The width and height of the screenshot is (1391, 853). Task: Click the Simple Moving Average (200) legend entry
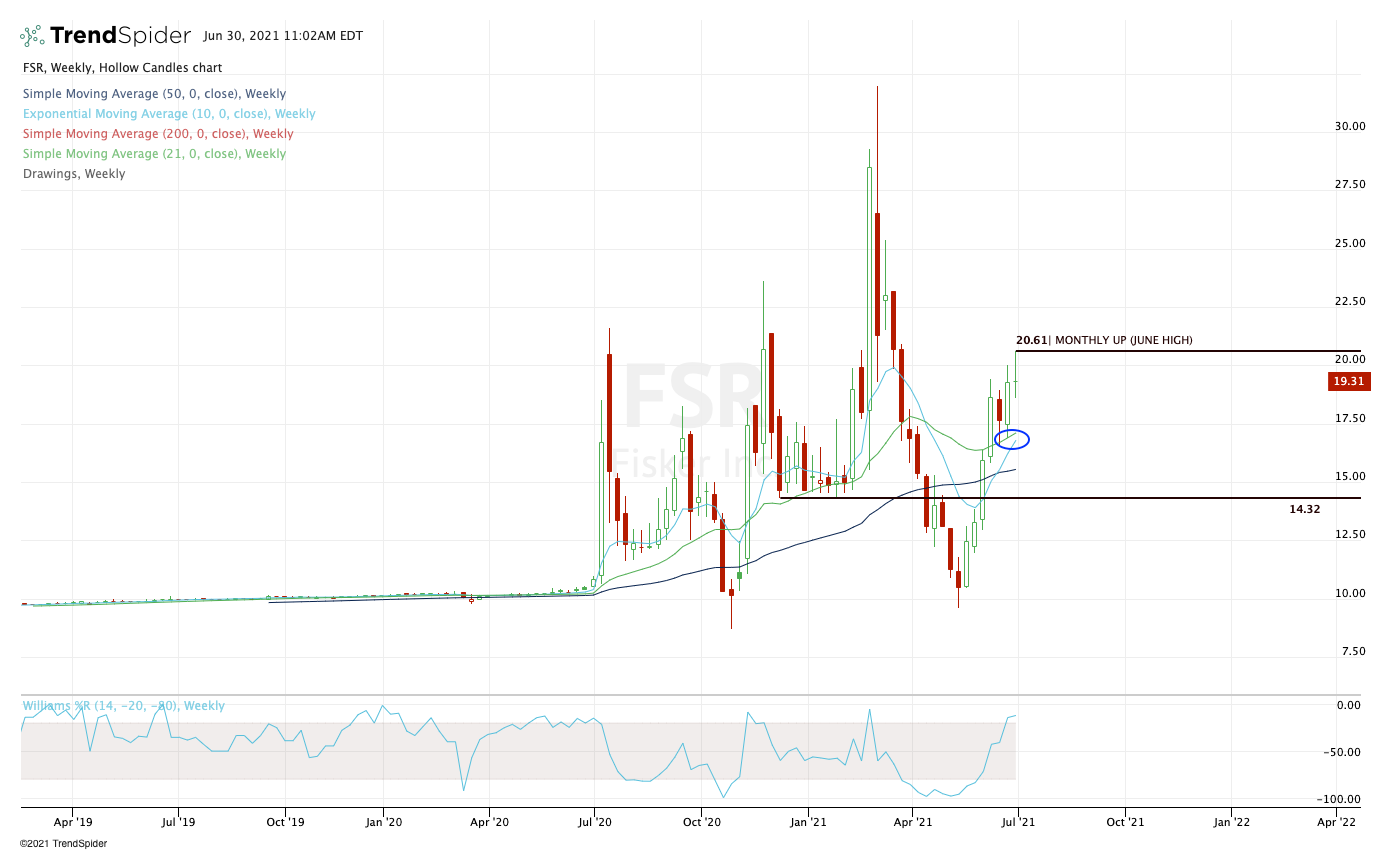(158, 134)
